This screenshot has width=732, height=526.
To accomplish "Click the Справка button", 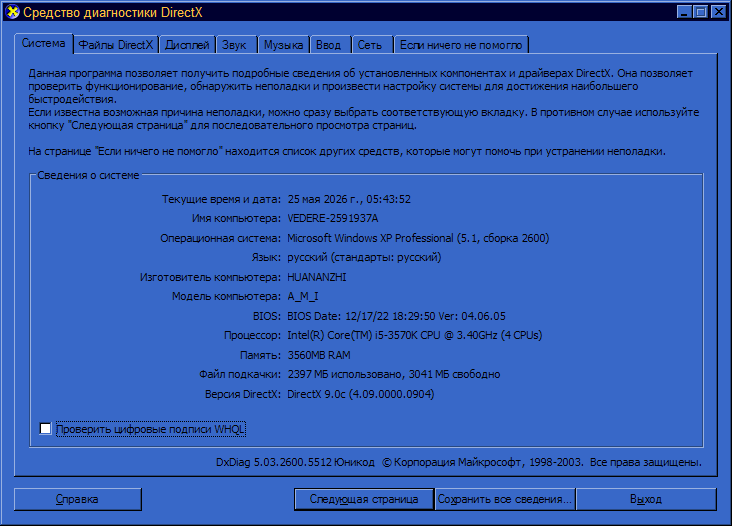I will pyautogui.click(x=77, y=499).
